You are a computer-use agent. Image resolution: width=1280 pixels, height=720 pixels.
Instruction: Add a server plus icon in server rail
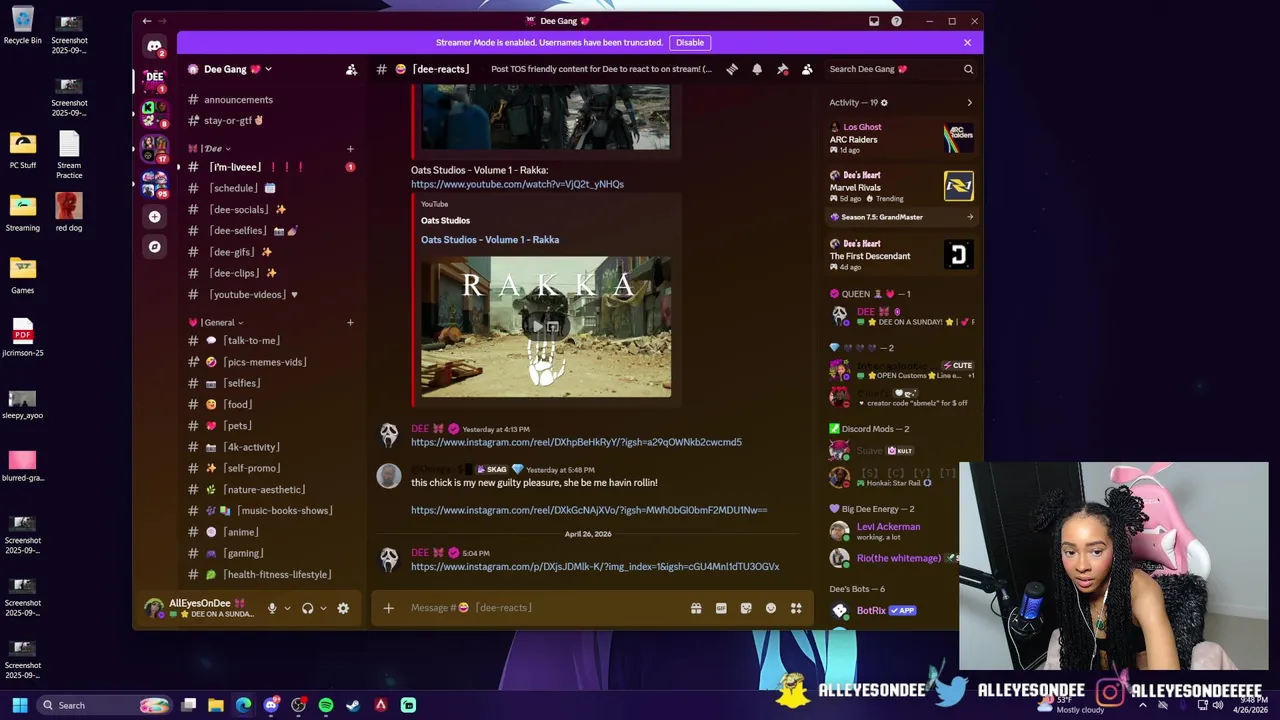point(154,216)
